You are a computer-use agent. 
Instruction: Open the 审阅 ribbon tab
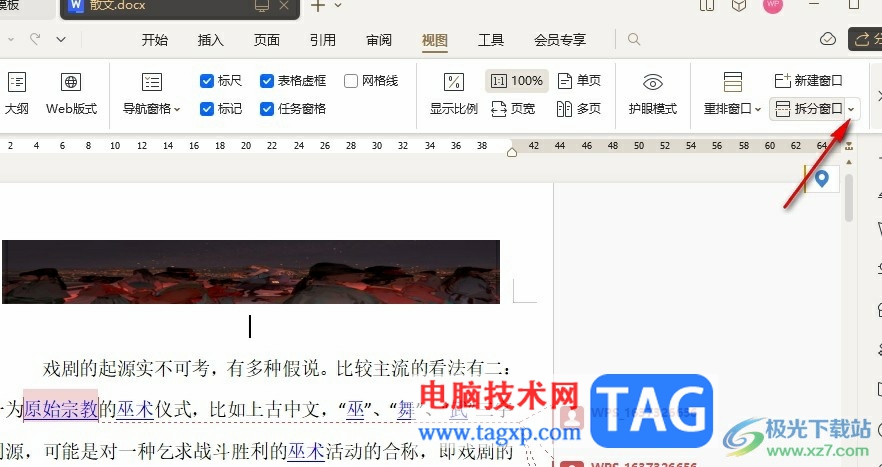[379, 40]
